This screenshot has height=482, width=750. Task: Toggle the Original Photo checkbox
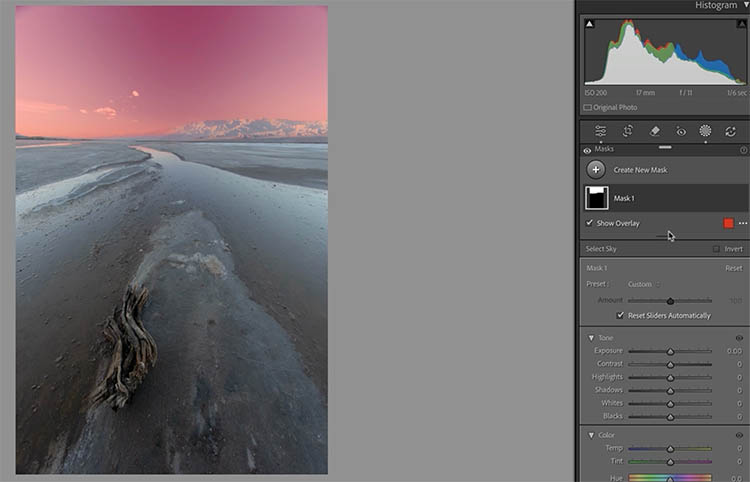(587, 108)
